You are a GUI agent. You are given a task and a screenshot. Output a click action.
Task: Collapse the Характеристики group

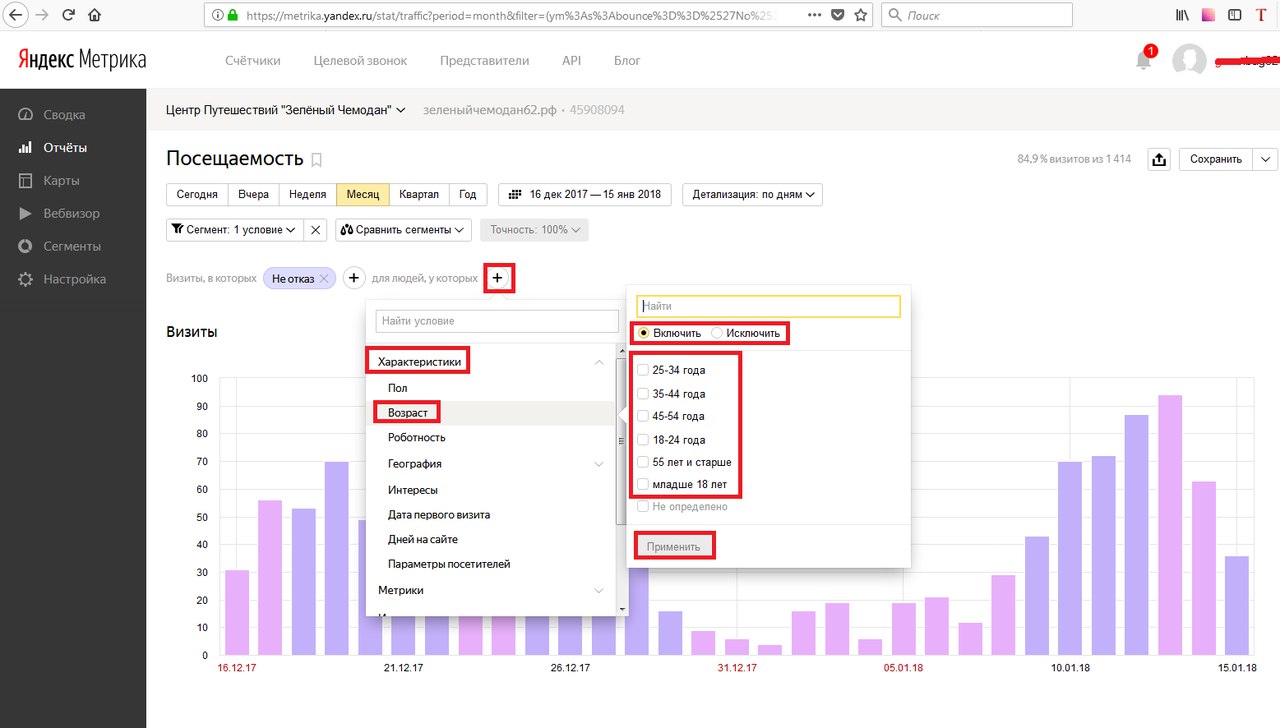[598, 362]
